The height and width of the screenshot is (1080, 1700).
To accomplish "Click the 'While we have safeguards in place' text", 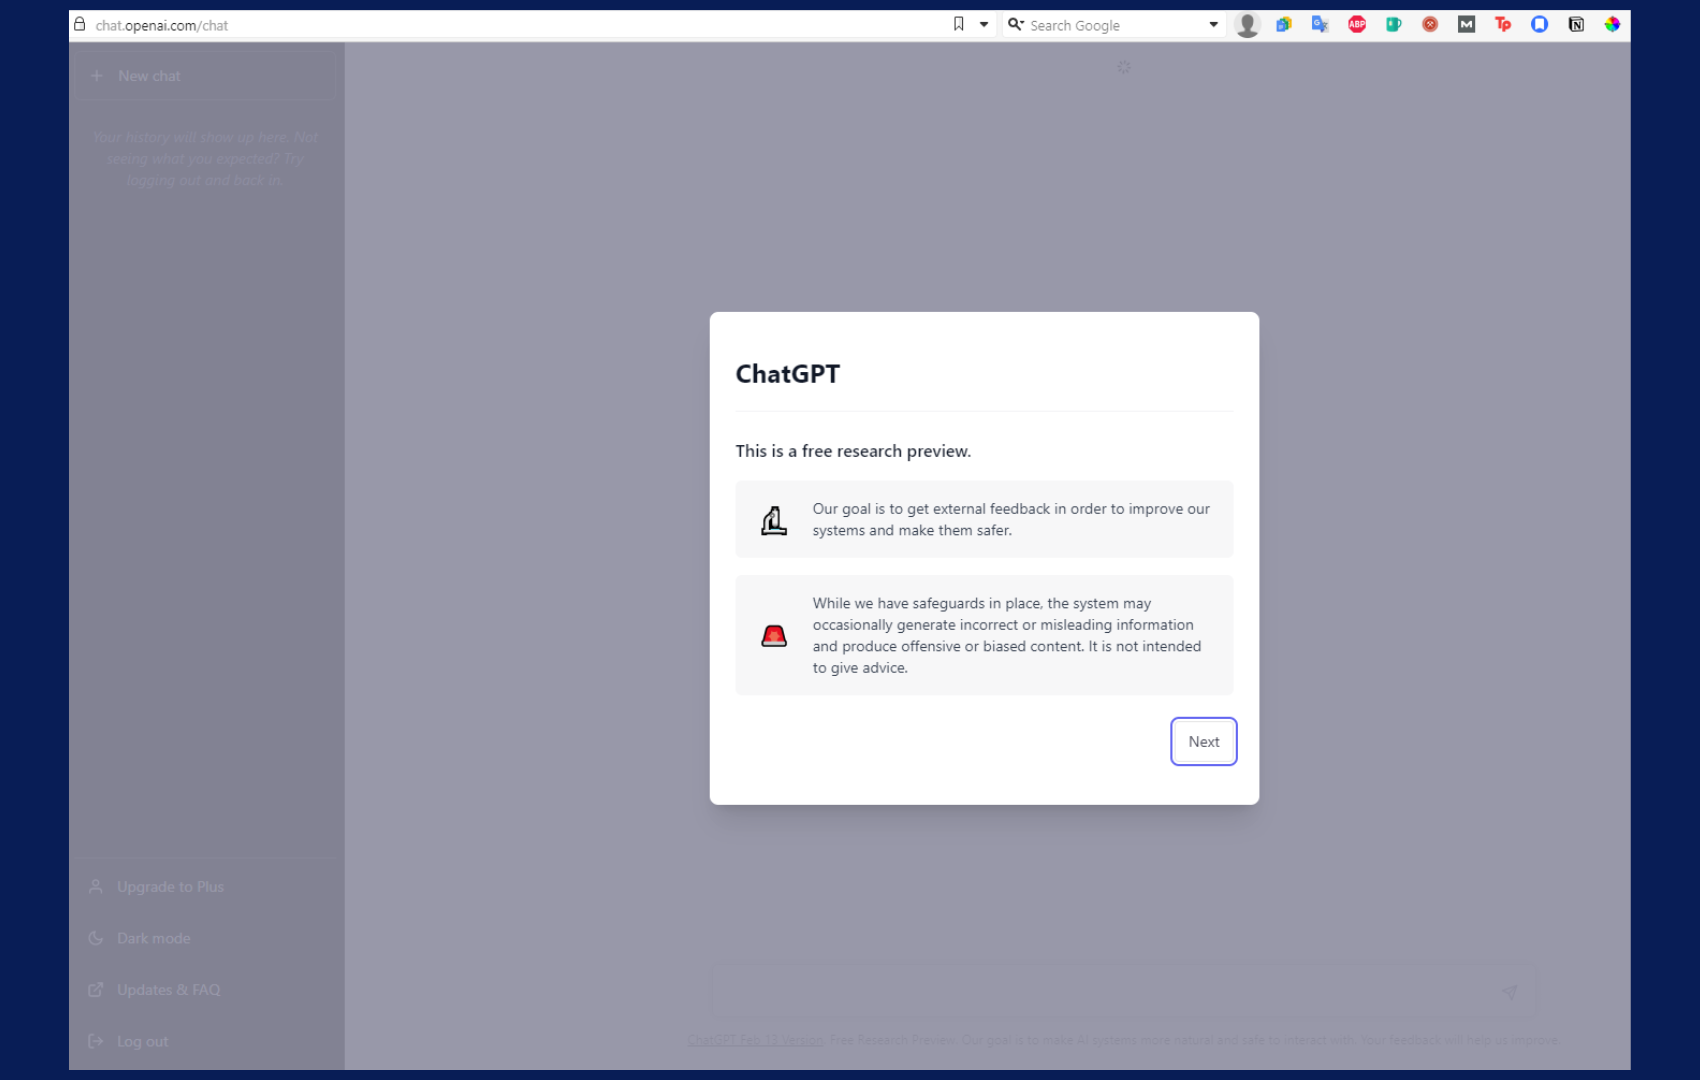I will coord(1007,635).
